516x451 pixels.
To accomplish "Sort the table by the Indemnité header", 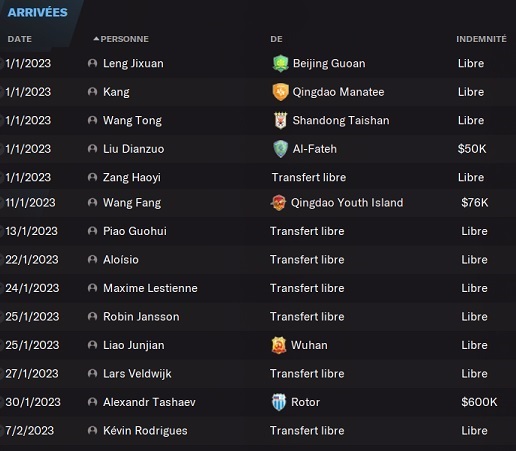I will [481, 39].
